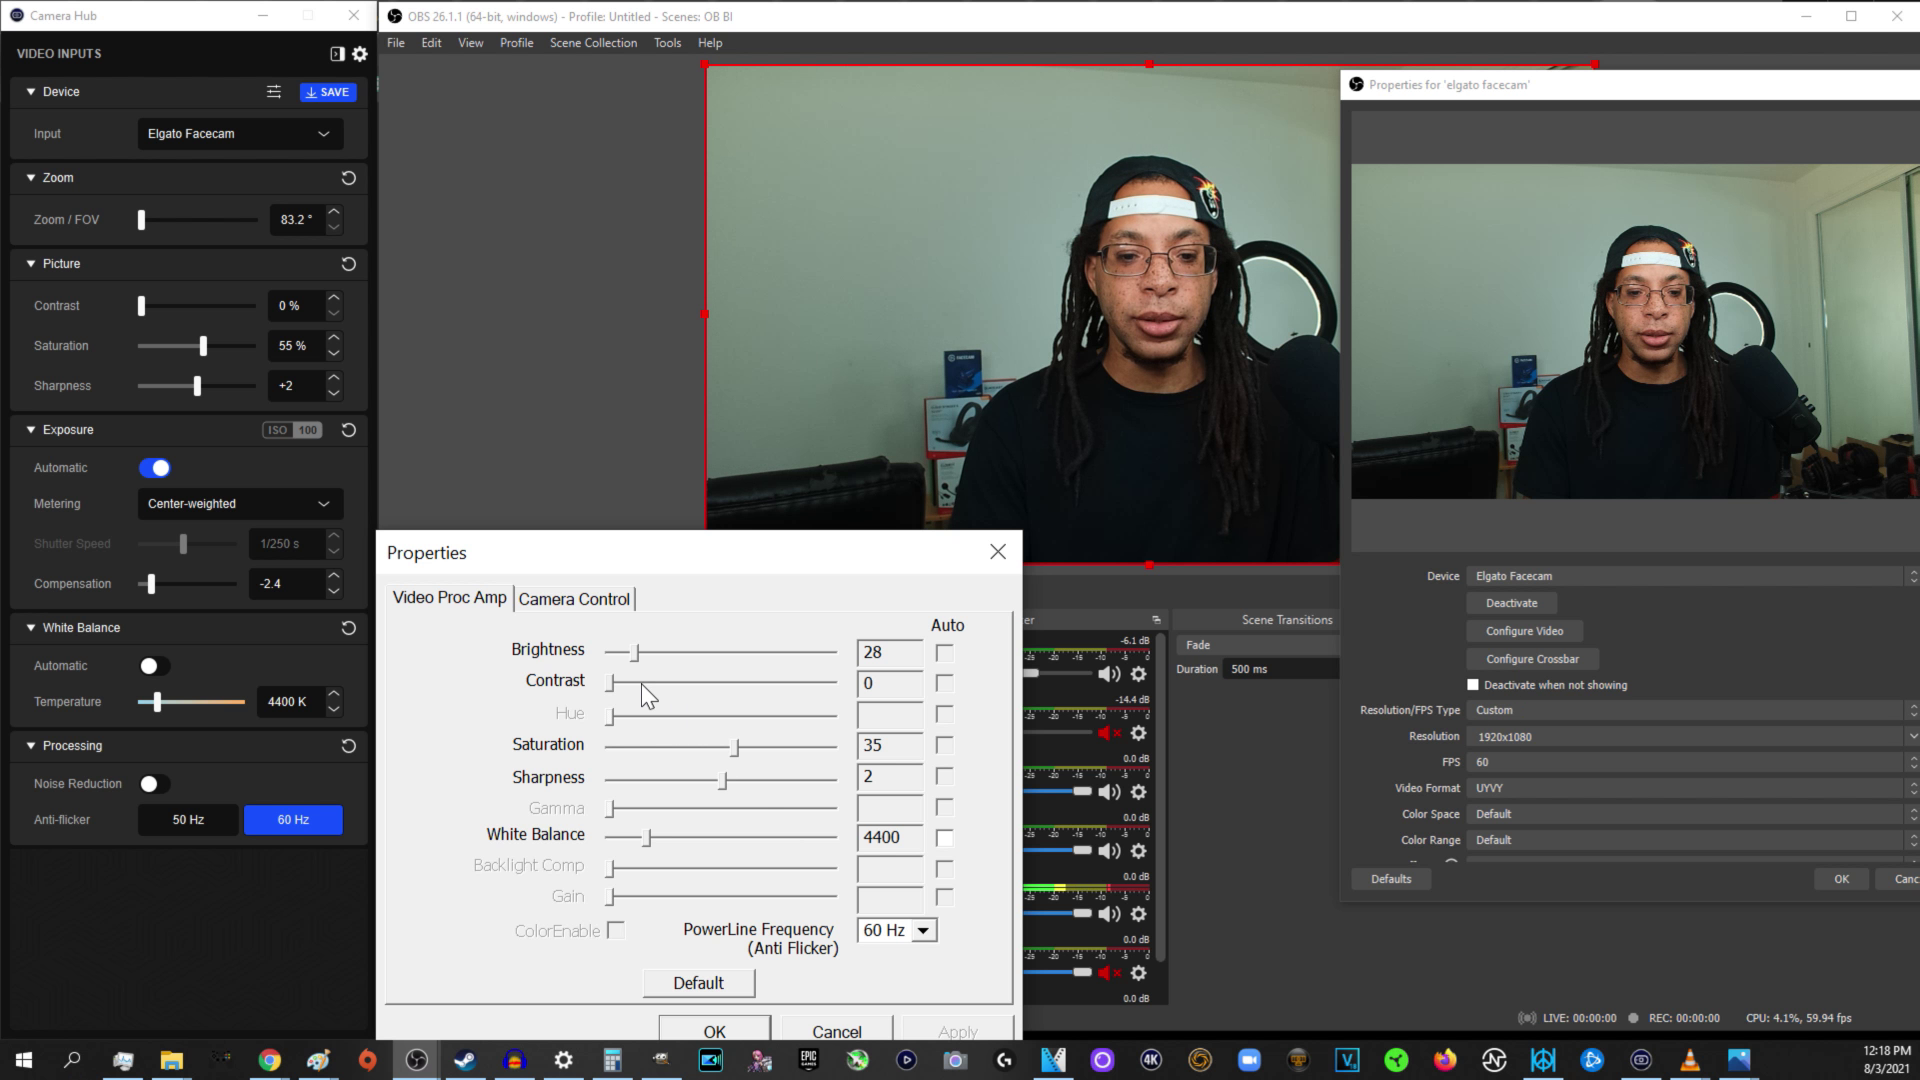Open Zoom app from taskbar
The image size is (1920, 1080).
click(x=1249, y=1060)
